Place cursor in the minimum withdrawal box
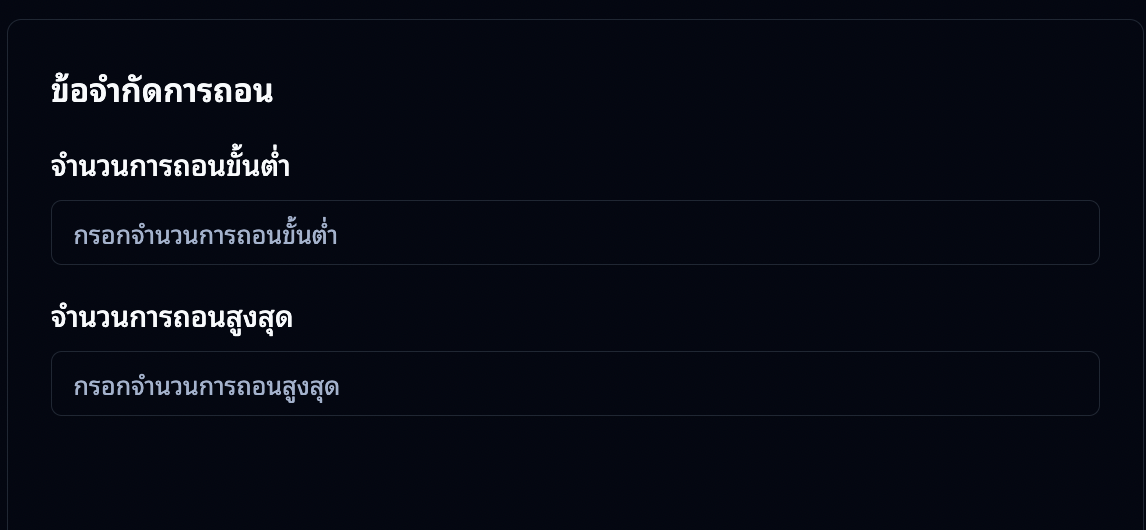The height and width of the screenshot is (530, 1146). (x=575, y=233)
